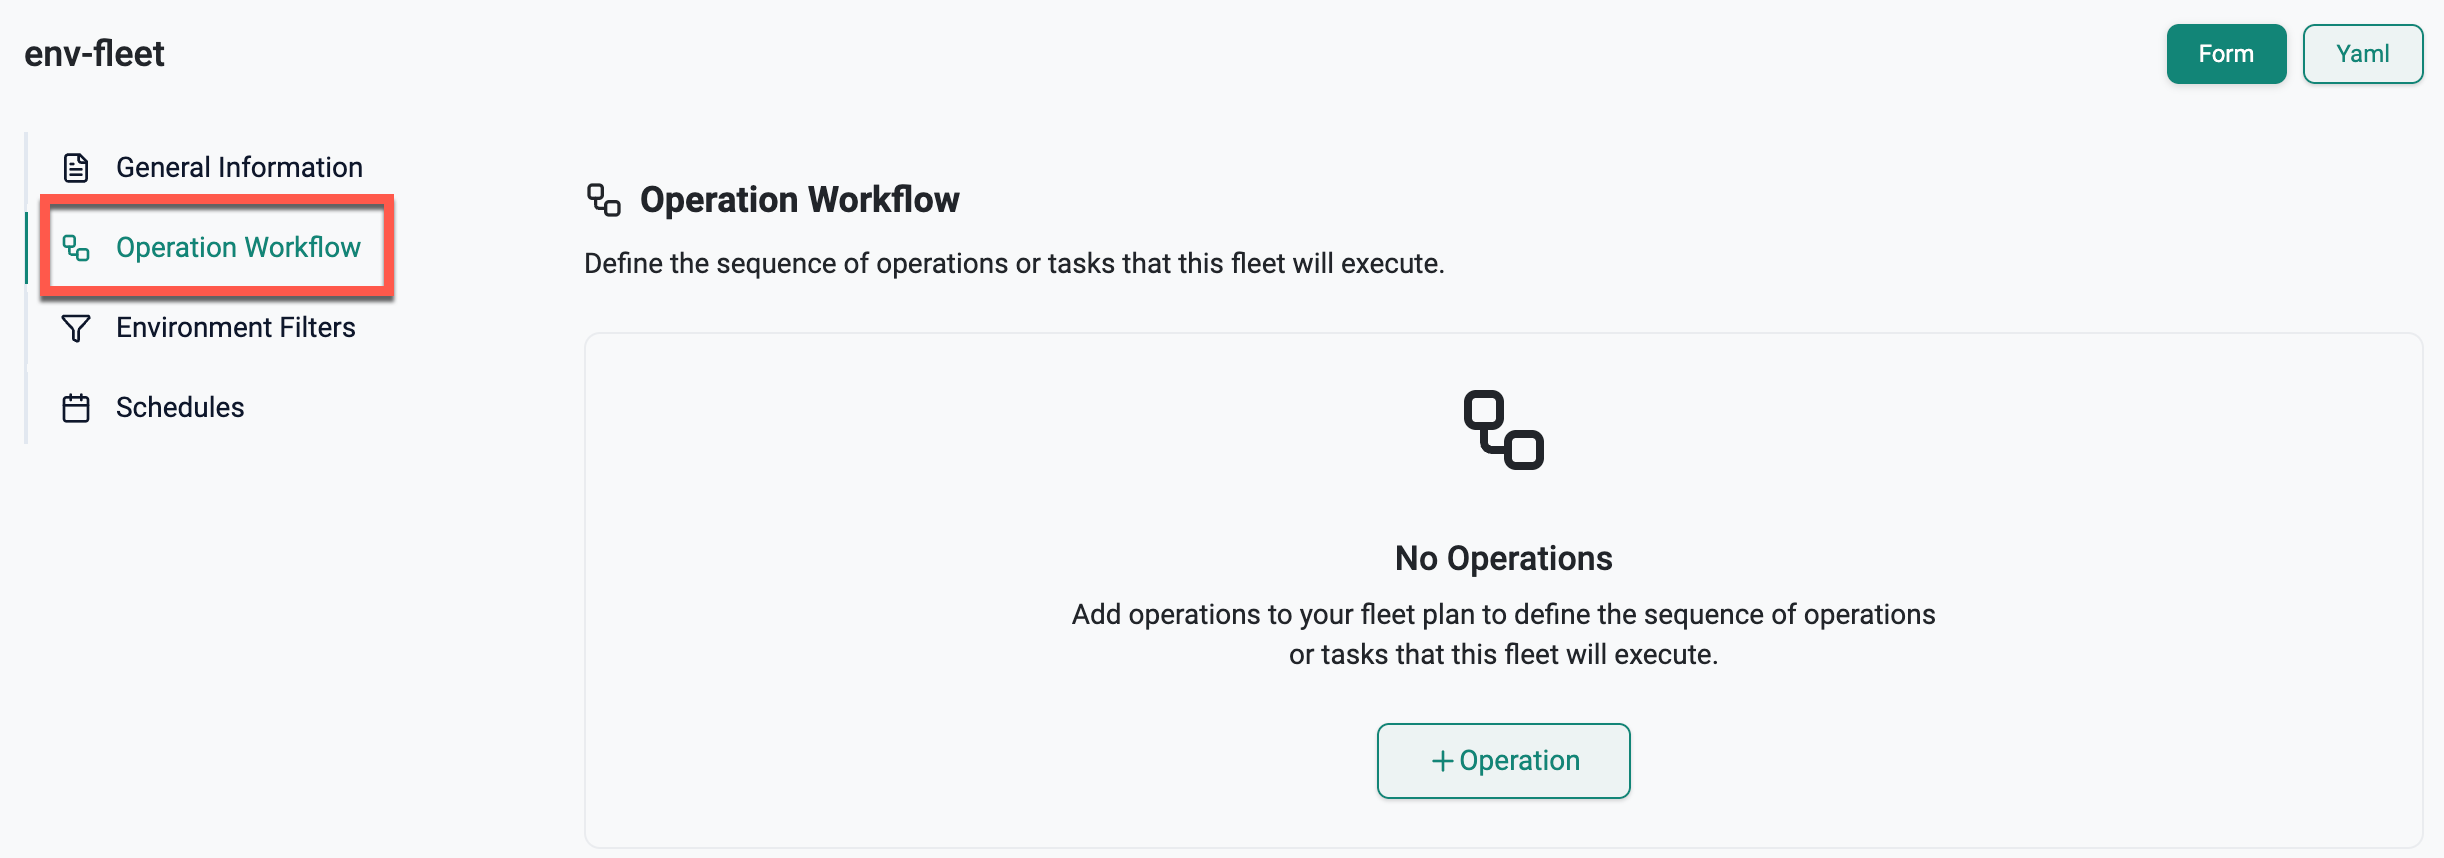
Task: Click the Operation Workflow page heading text
Action: (x=799, y=200)
